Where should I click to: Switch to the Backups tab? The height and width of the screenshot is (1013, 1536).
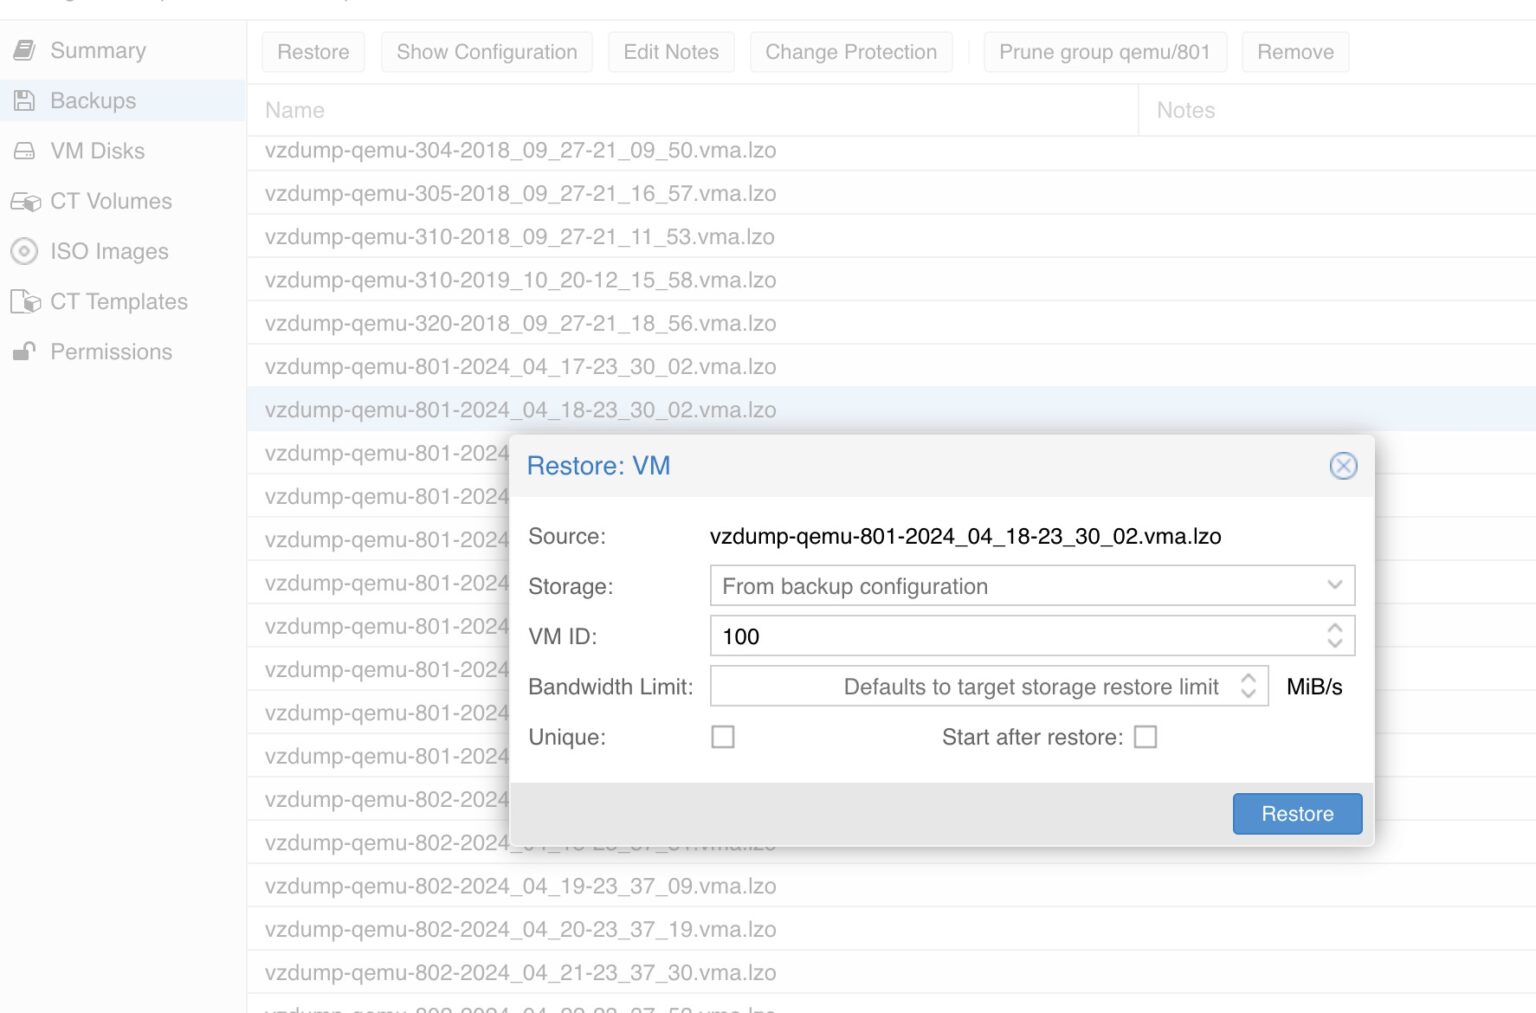(94, 100)
